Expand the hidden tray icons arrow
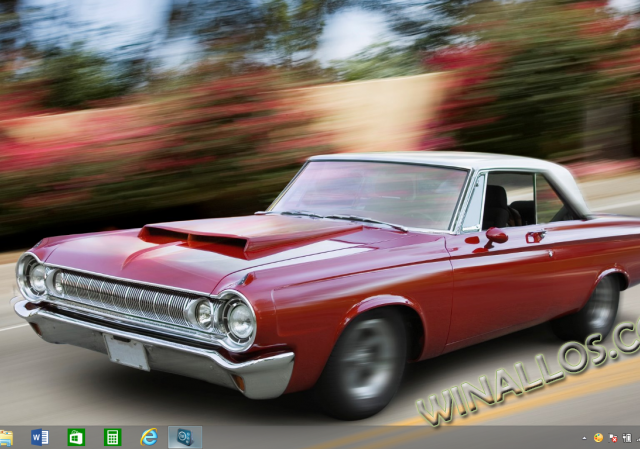 click(584, 438)
